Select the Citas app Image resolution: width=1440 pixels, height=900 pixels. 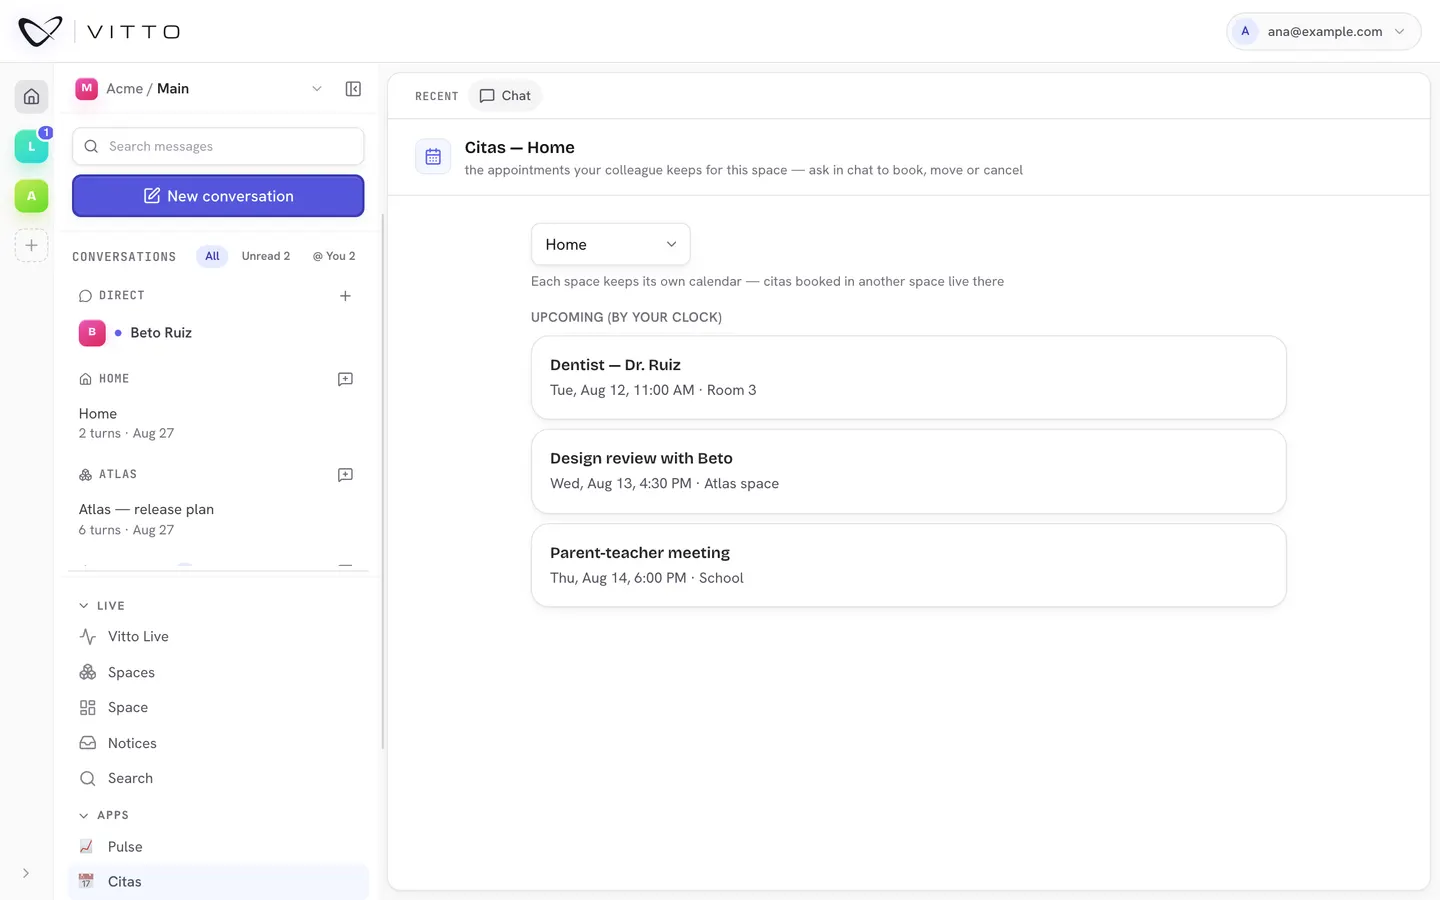coord(219,882)
